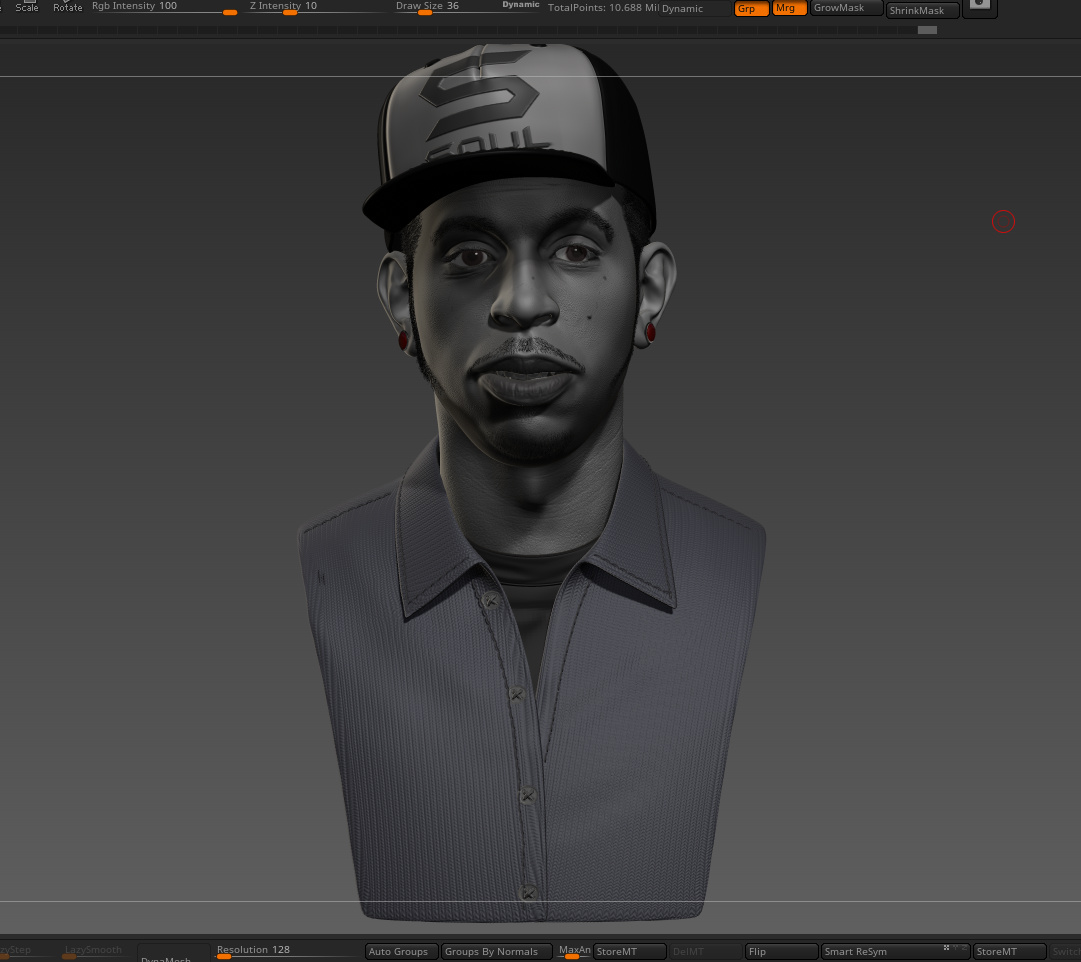
Task: Click the Auto Groups button
Action: pos(401,952)
